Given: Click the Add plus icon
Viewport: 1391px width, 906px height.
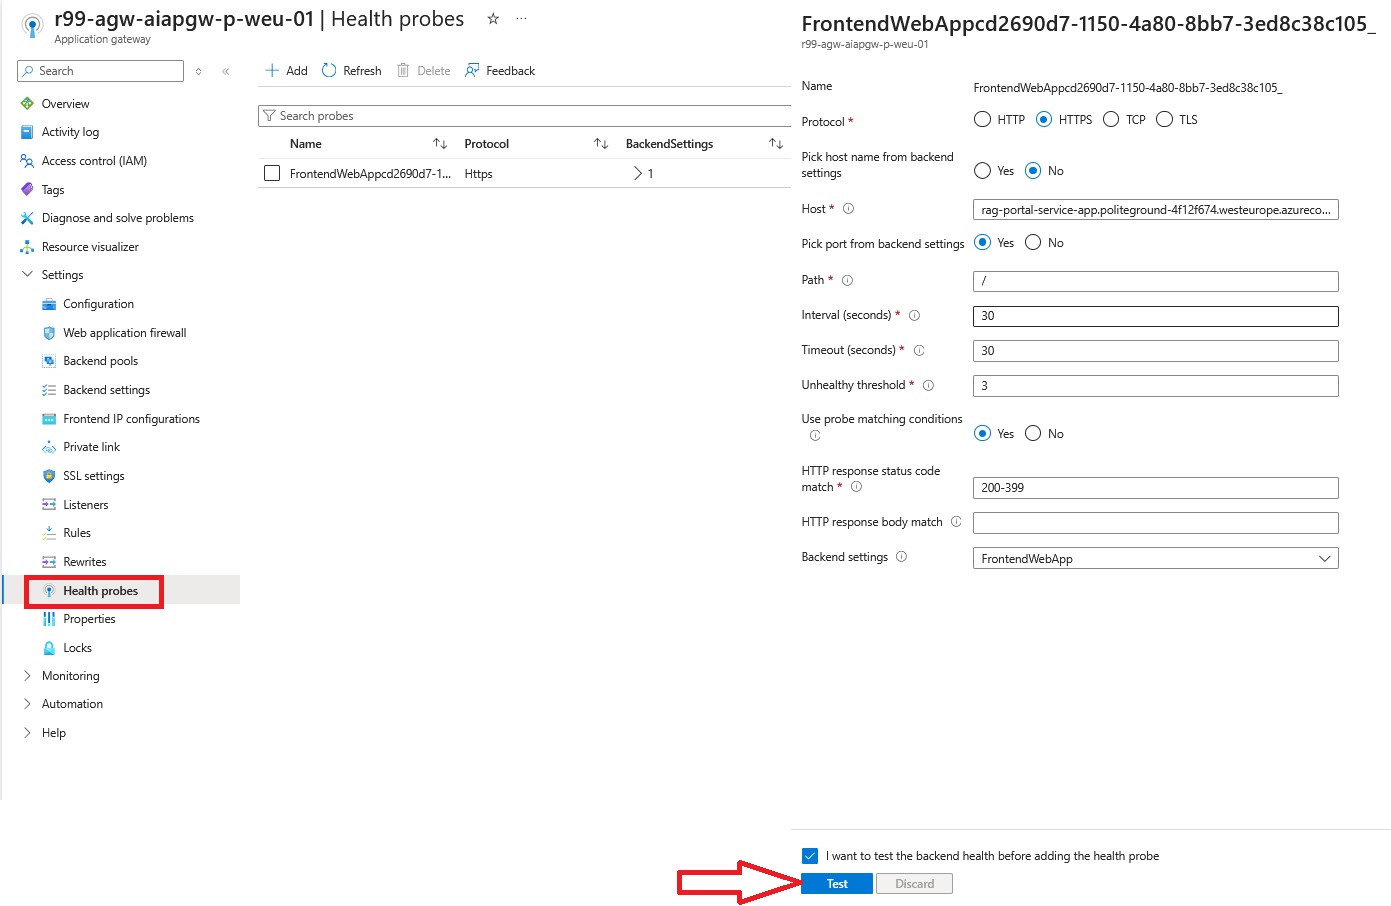Looking at the screenshot, I should pos(272,71).
